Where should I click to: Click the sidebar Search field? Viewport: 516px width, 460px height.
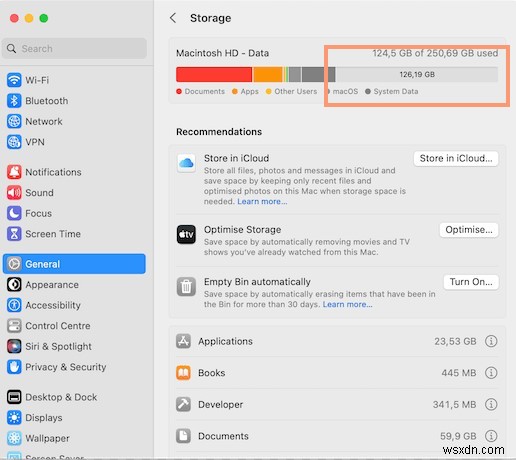point(74,49)
